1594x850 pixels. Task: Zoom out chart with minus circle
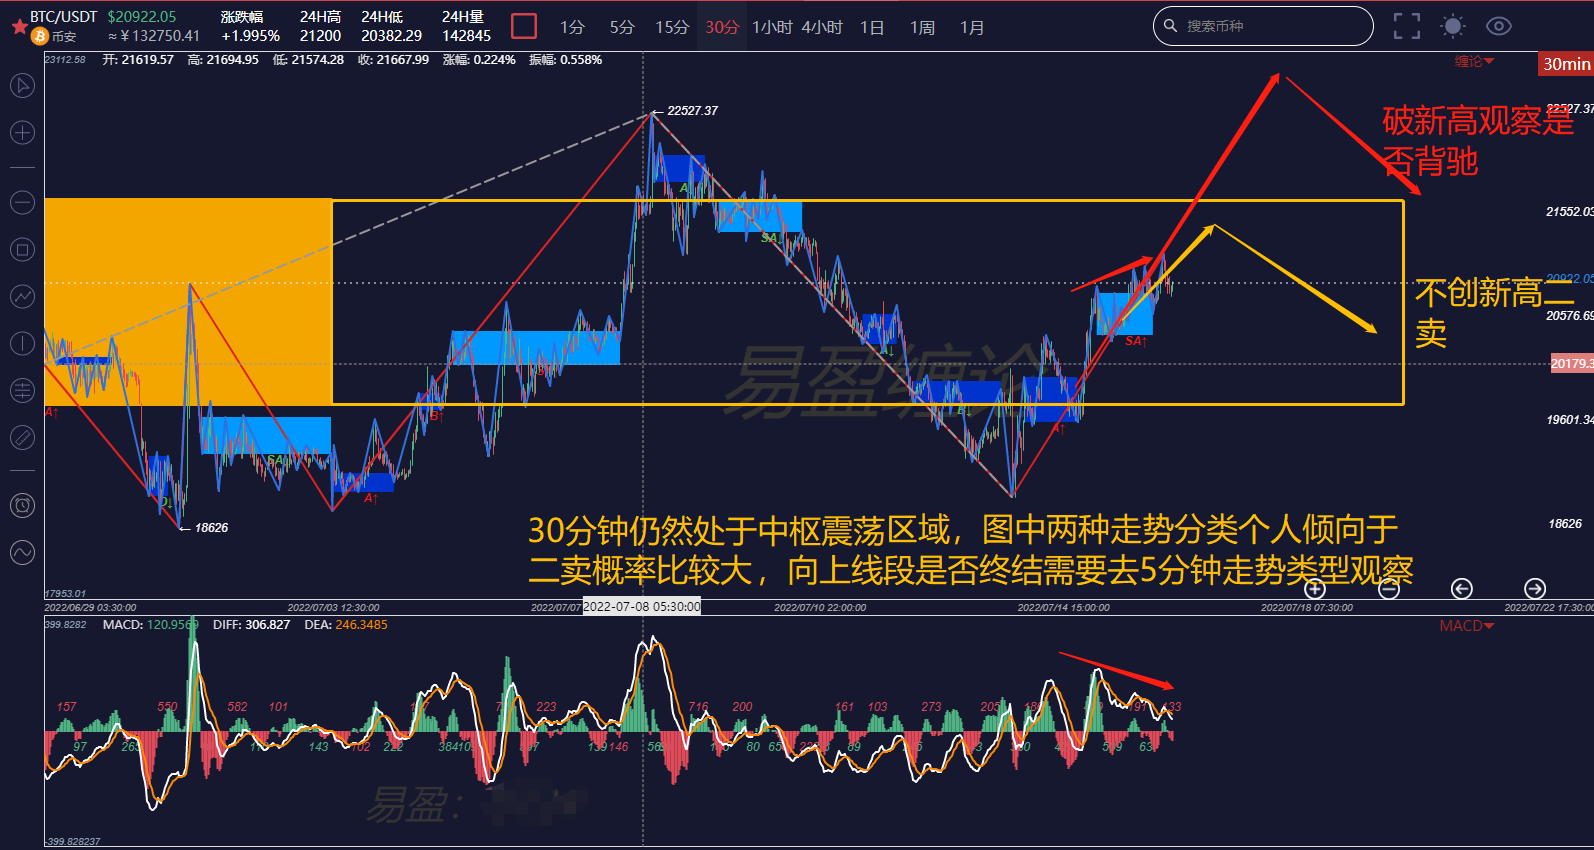click(1389, 589)
